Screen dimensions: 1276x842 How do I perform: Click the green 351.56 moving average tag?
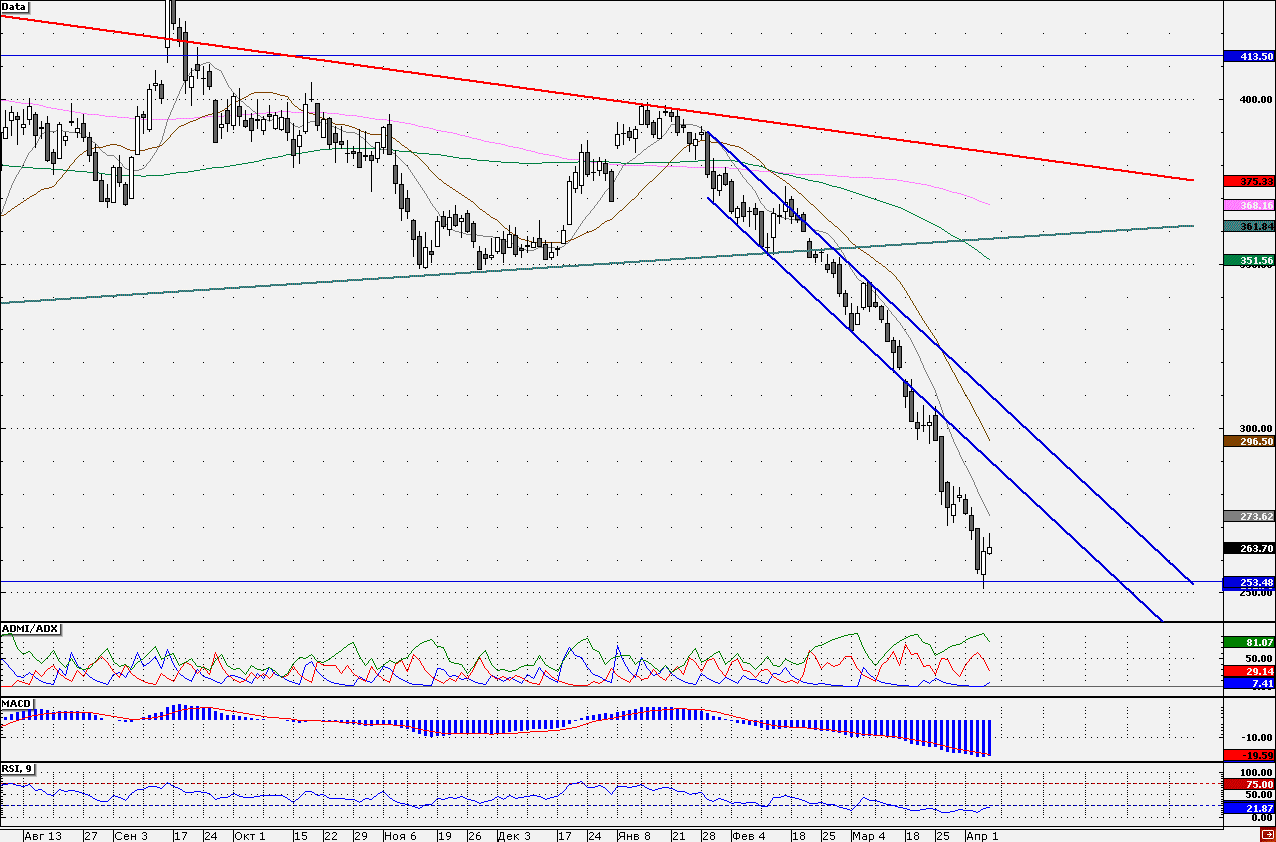[1249, 260]
